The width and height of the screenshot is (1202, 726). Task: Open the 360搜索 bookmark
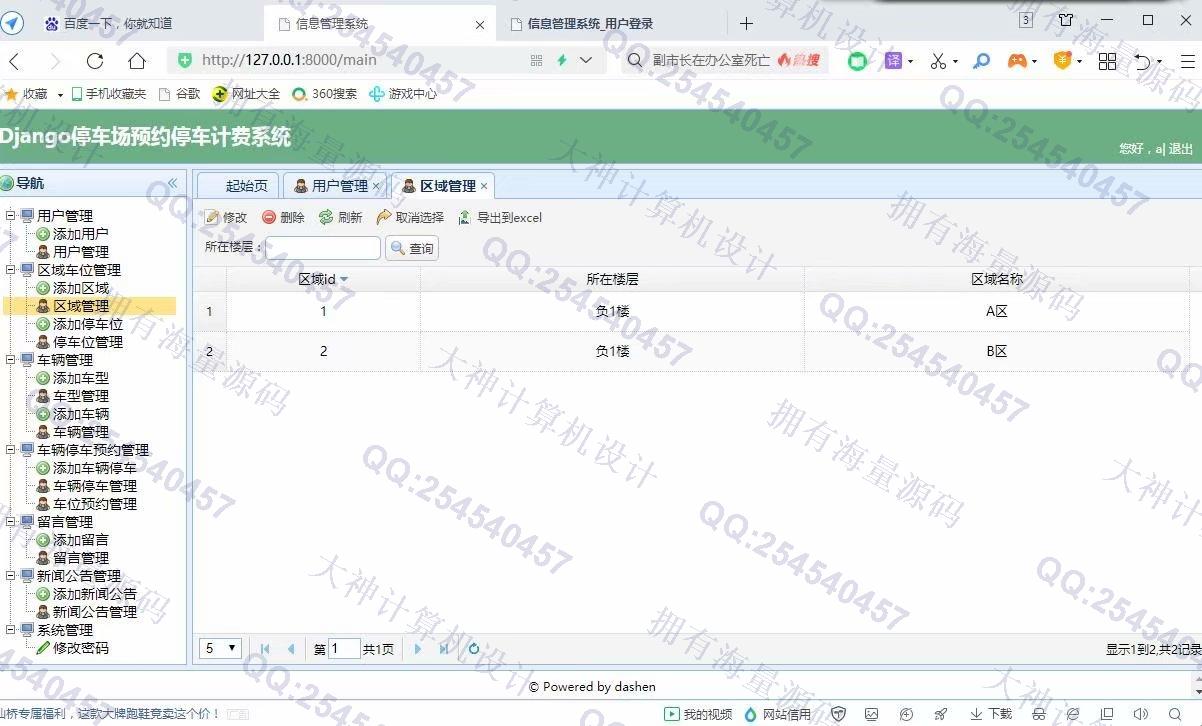325,94
